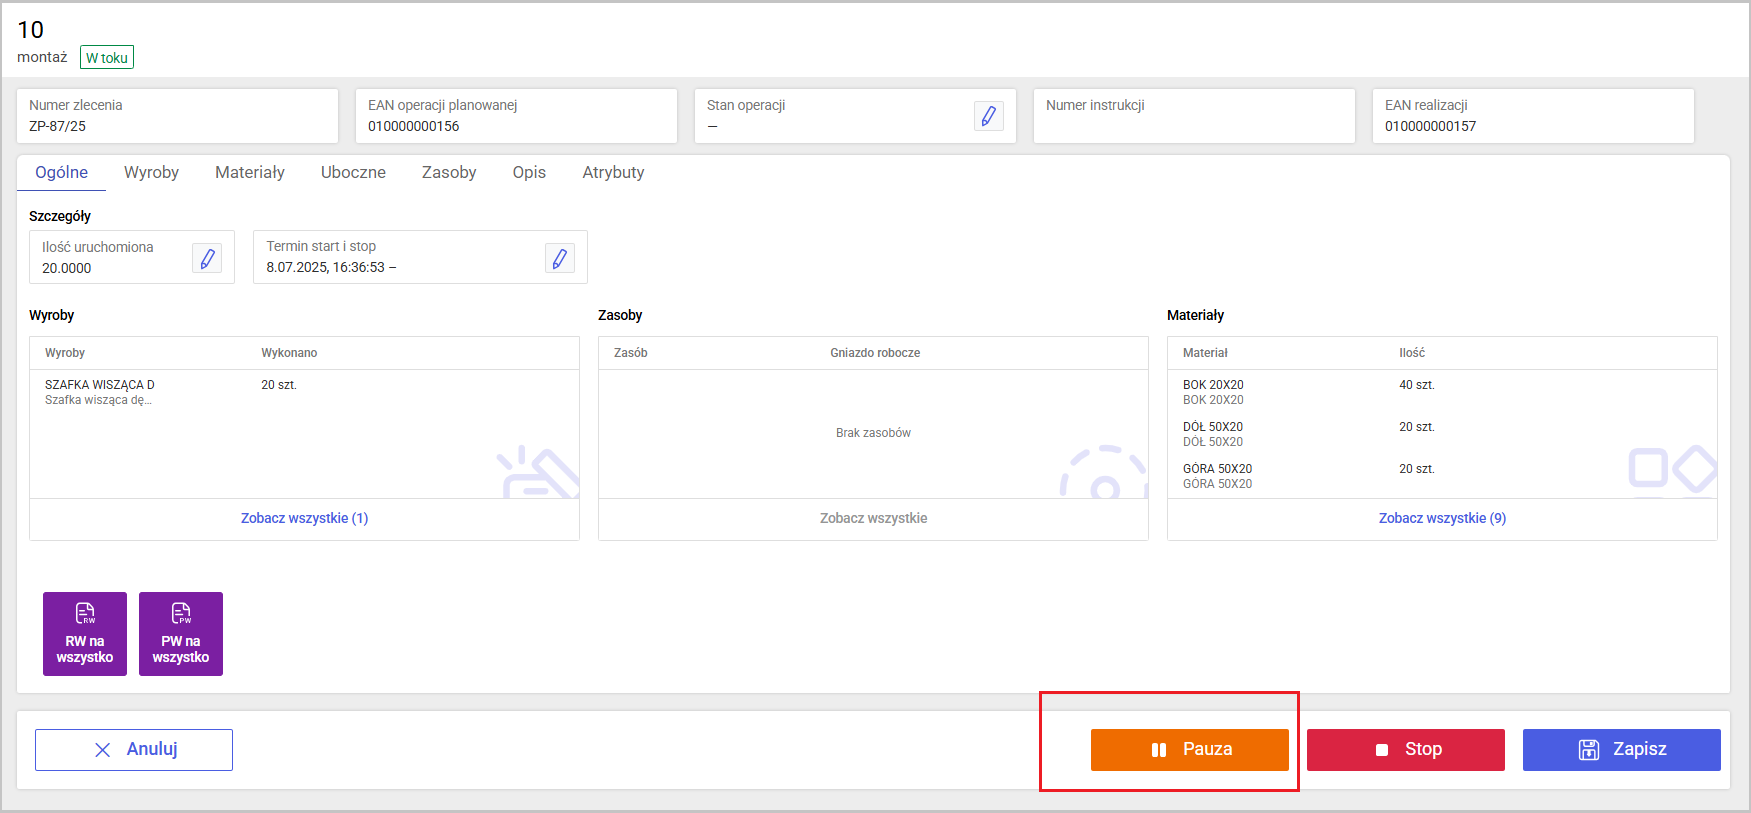Switch to the Wyroby tab

coord(151,172)
